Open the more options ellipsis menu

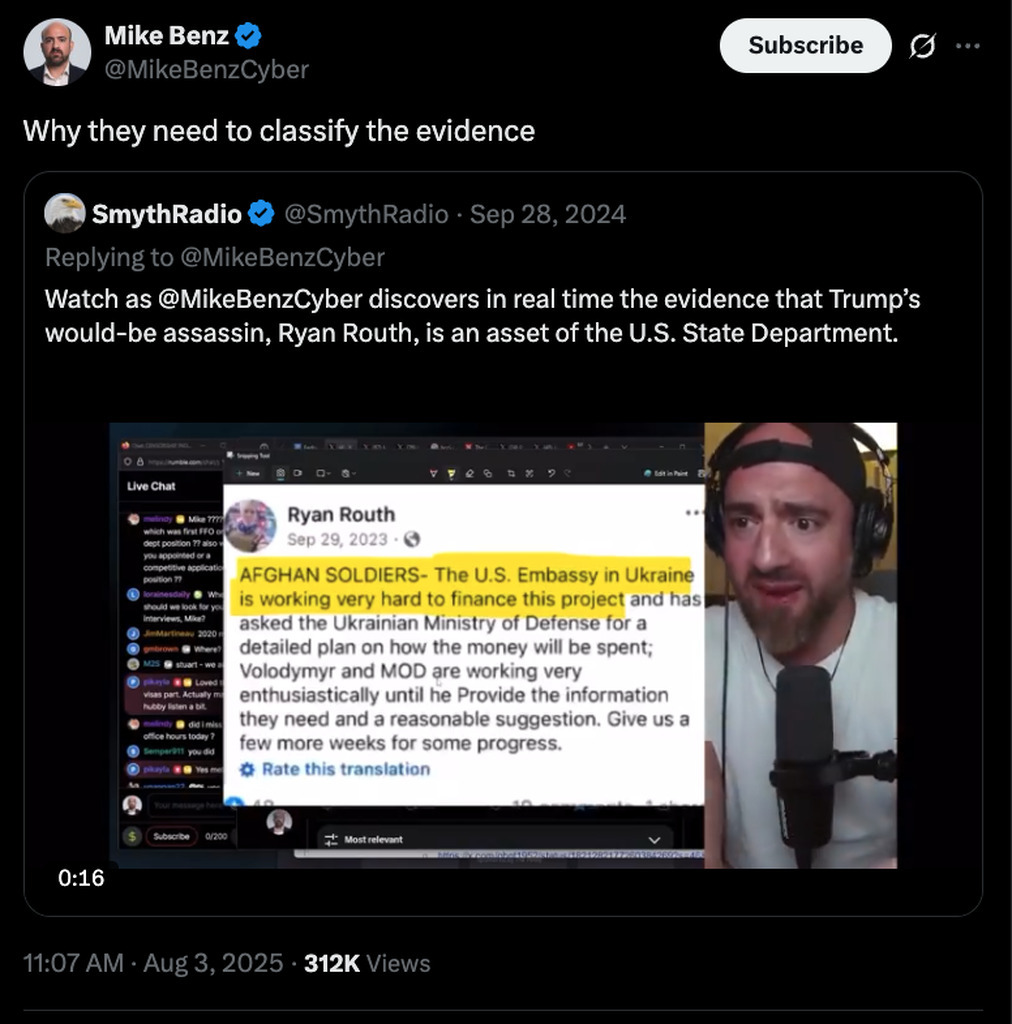967,46
